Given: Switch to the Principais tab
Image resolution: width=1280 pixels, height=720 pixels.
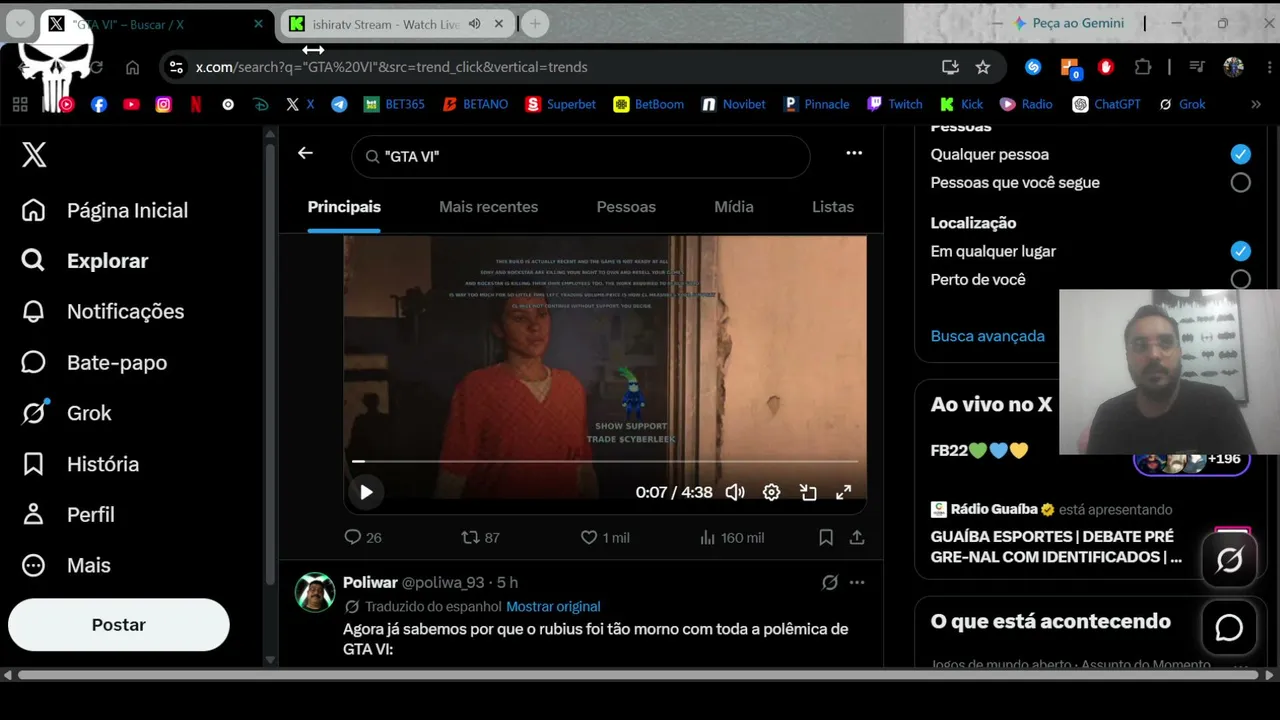Looking at the screenshot, I should tap(344, 207).
